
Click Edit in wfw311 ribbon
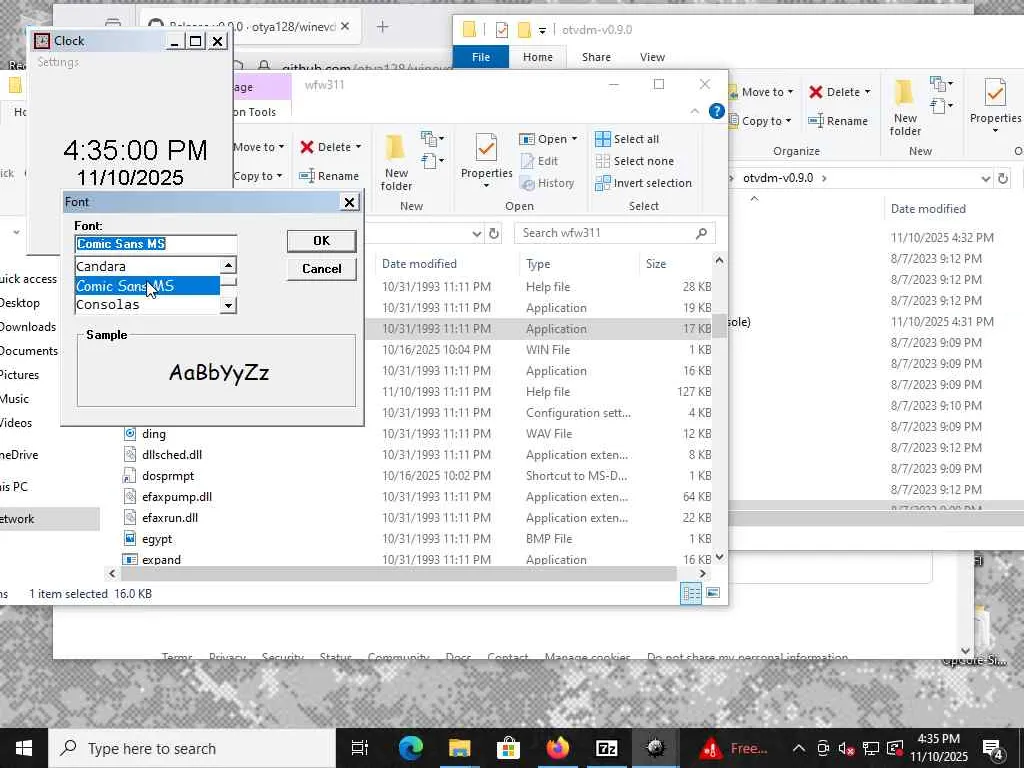point(539,161)
